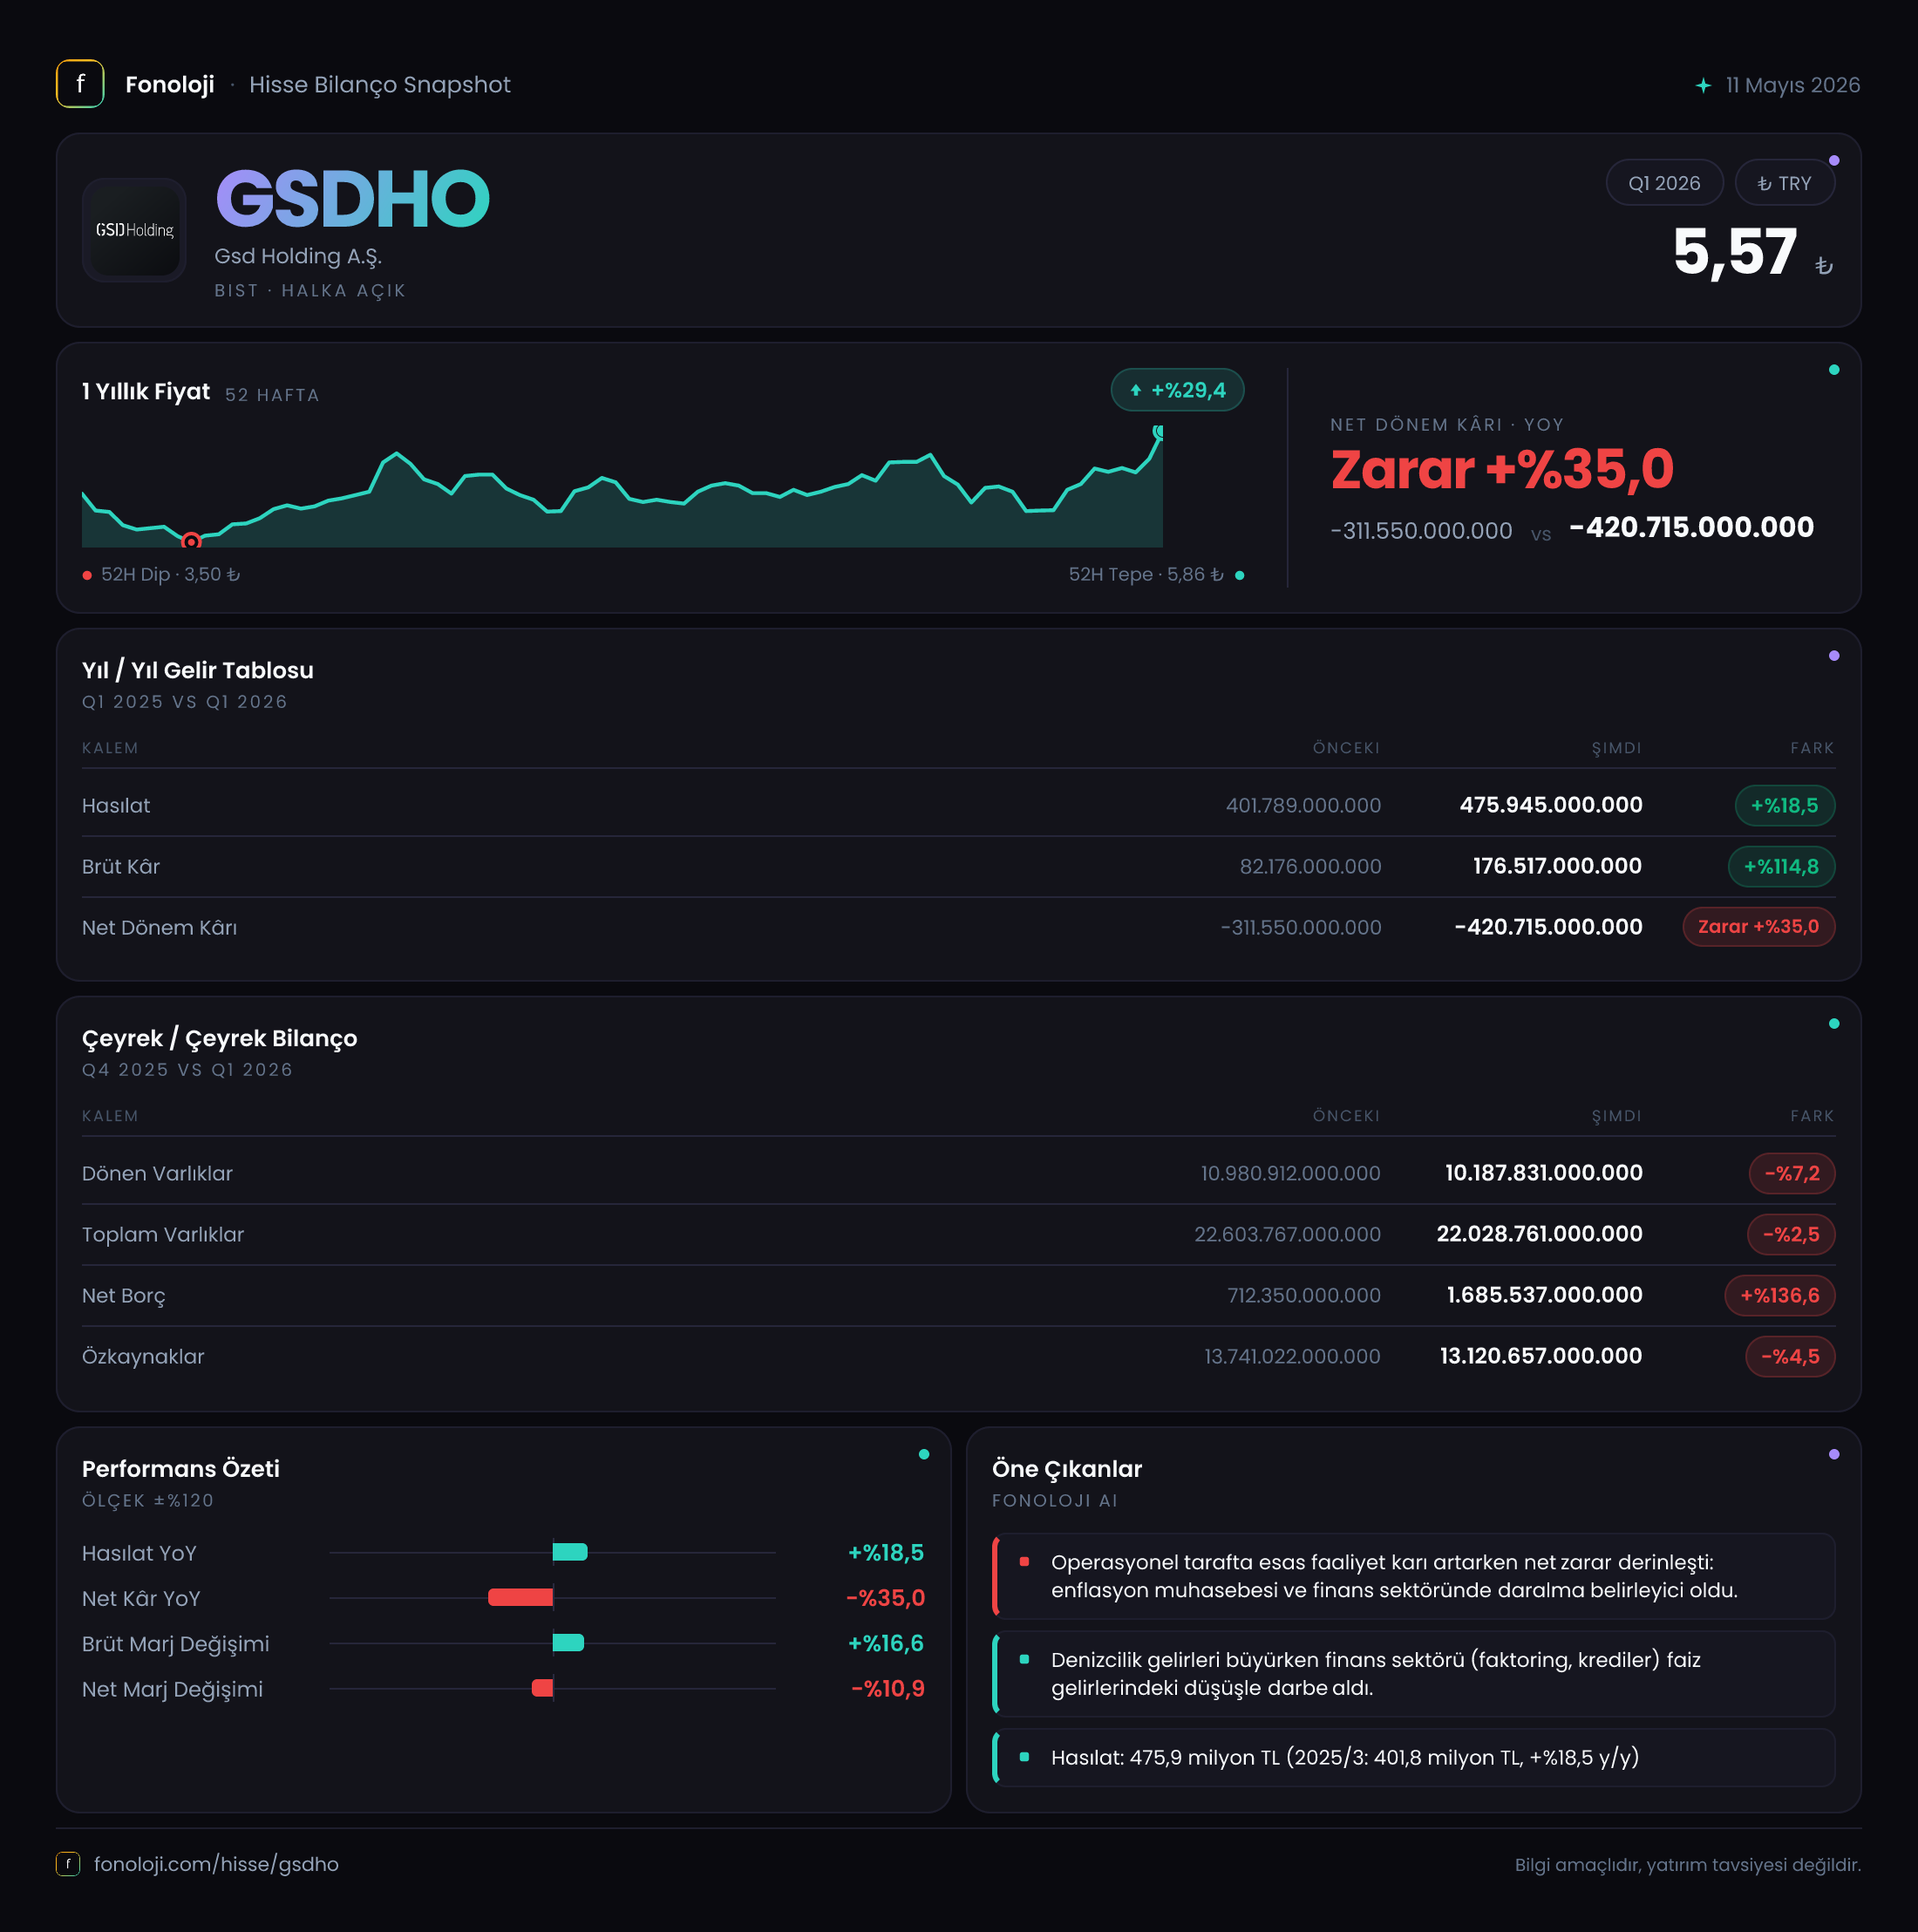Click the Hasılat YoY performance bar
1918x1932 pixels.
tap(570, 1552)
